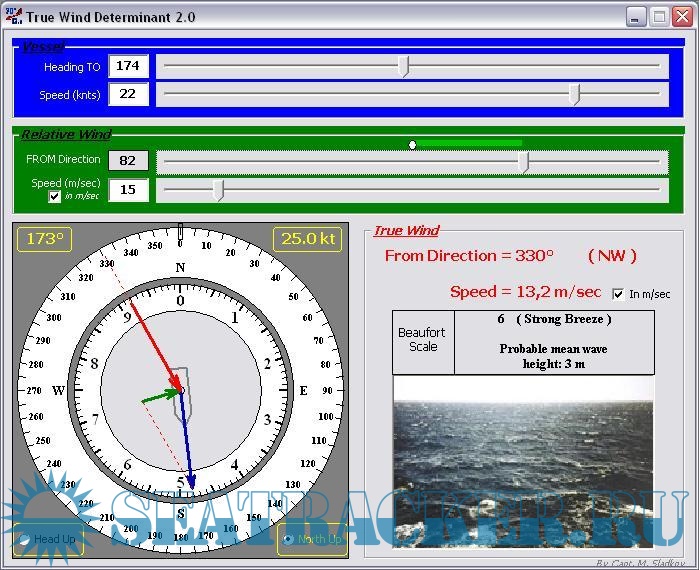Click the white circle marker above the green bar
This screenshot has width=700, height=570.
click(x=412, y=145)
